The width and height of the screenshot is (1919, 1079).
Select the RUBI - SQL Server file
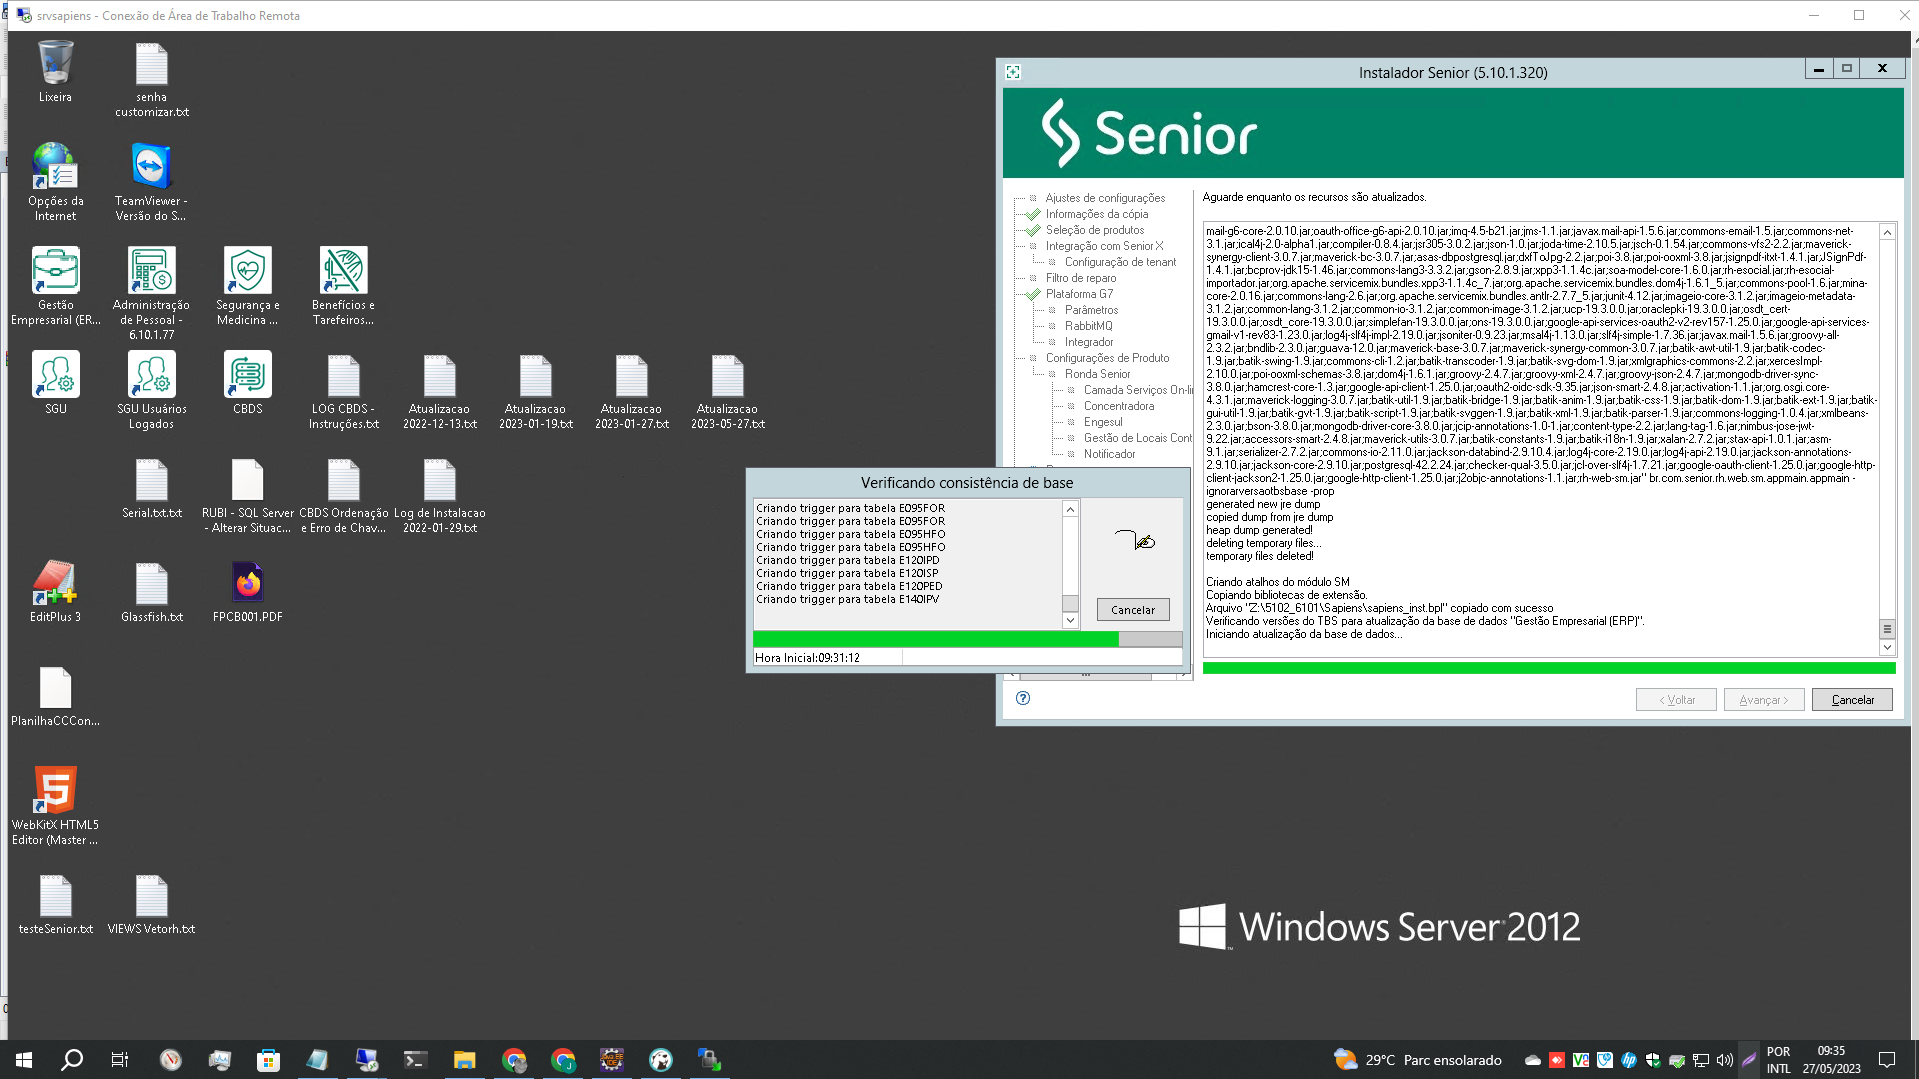point(247,494)
